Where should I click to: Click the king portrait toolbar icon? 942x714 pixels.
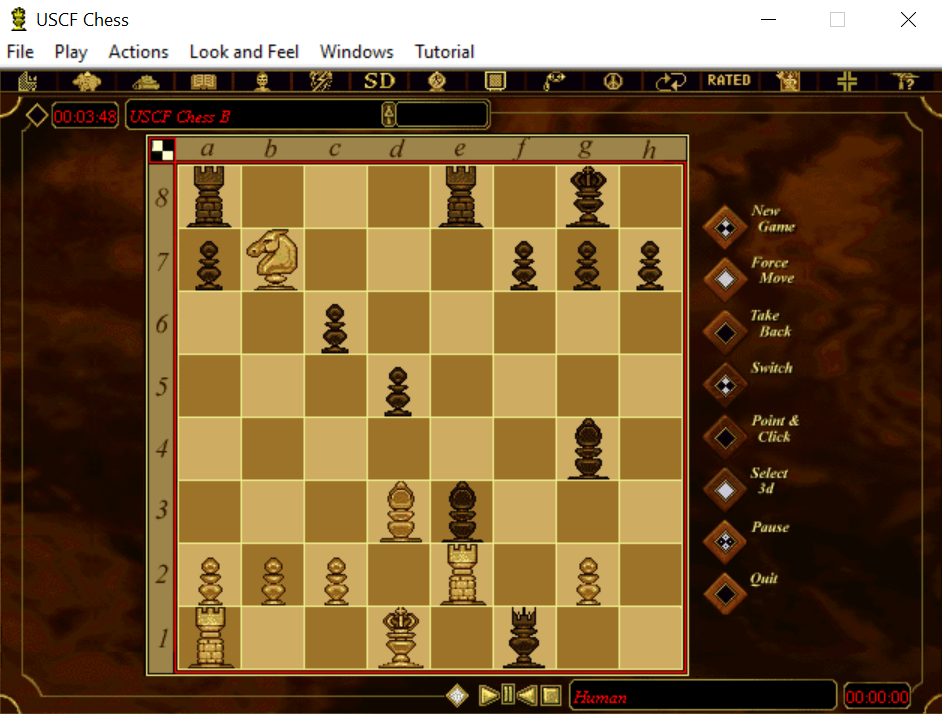(788, 81)
